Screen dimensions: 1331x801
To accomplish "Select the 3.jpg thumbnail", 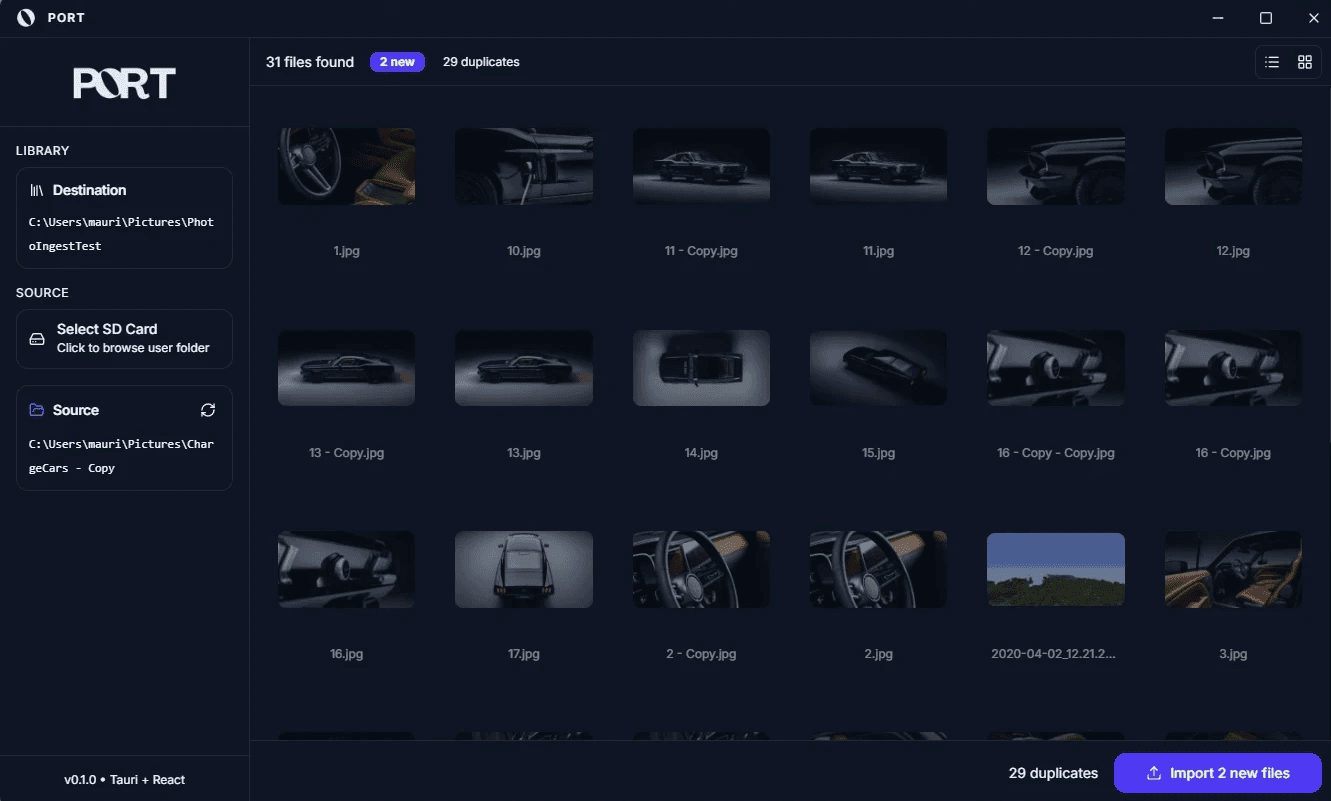I will (1233, 570).
